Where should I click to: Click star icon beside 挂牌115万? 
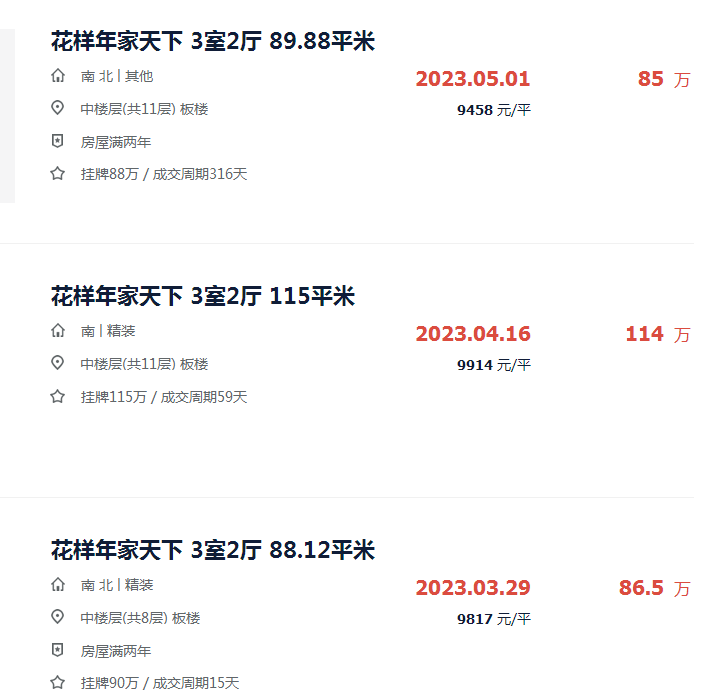tap(57, 396)
